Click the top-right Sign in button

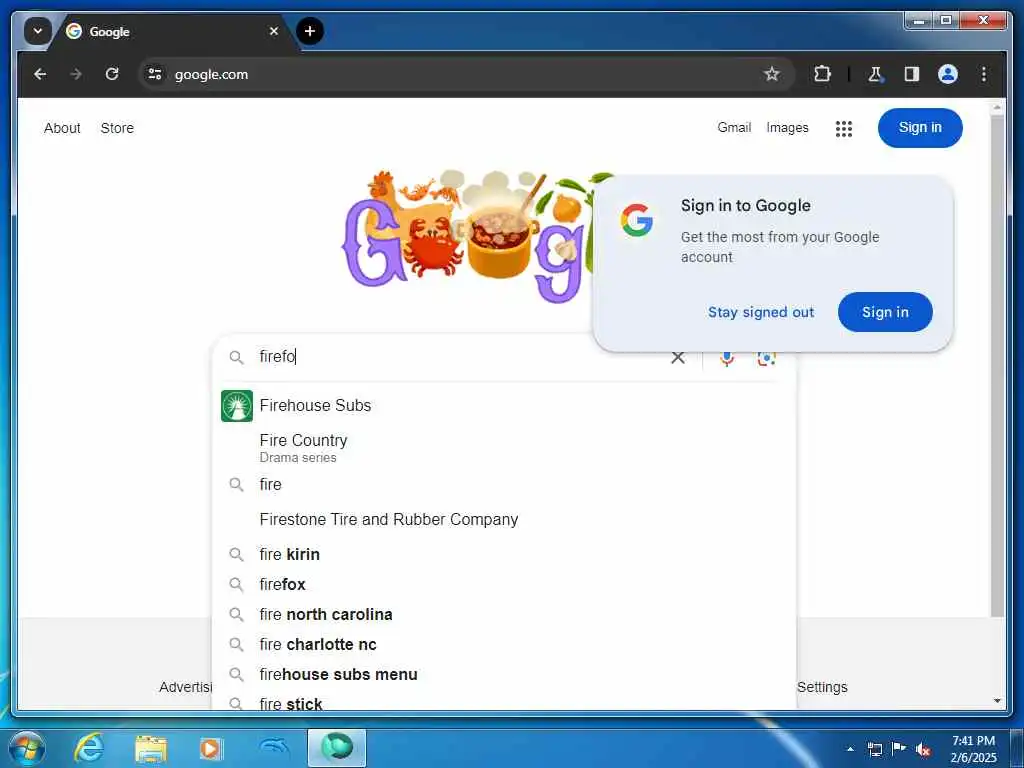tap(920, 127)
